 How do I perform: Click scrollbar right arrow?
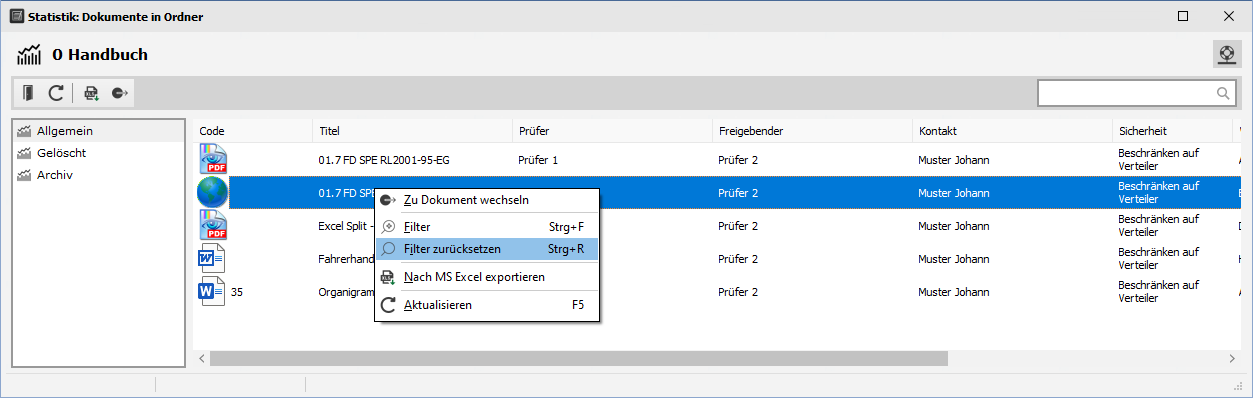coord(1231,358)
